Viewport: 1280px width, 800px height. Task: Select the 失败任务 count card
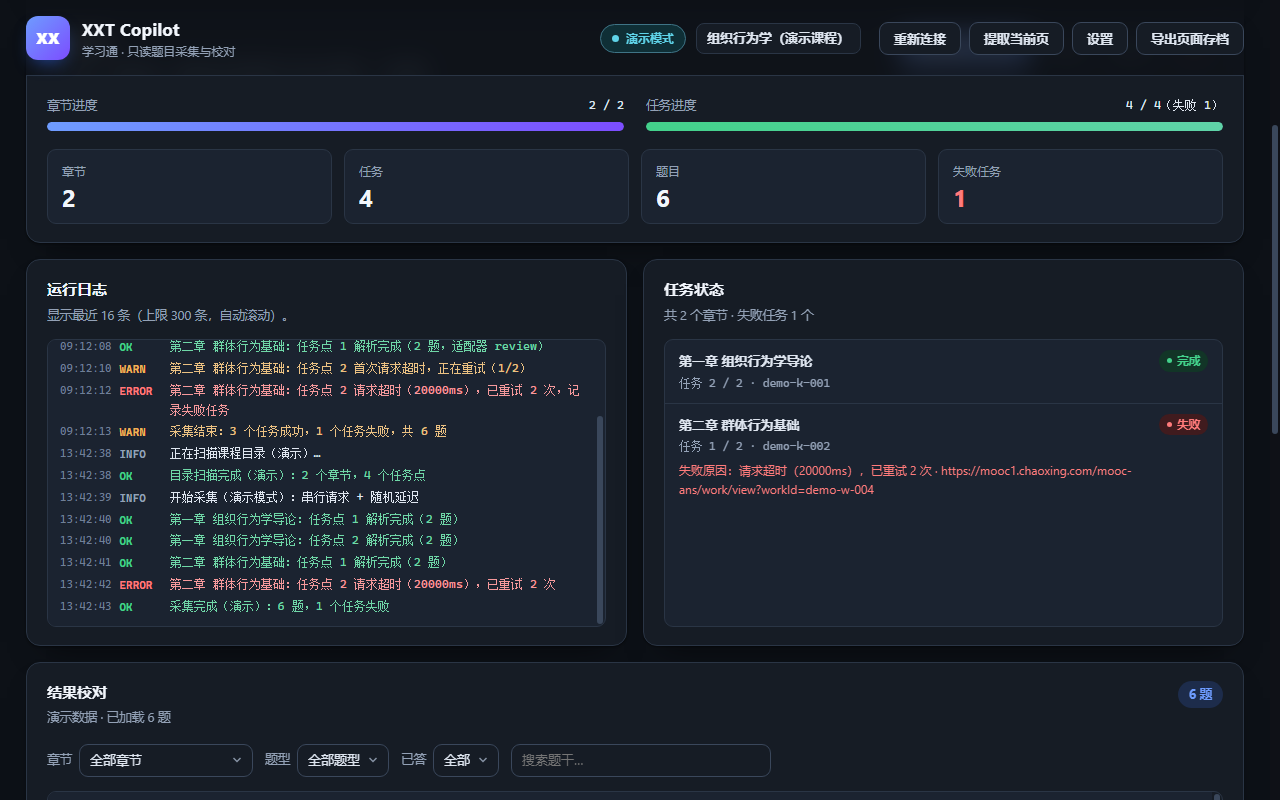tap(1080, 186)
